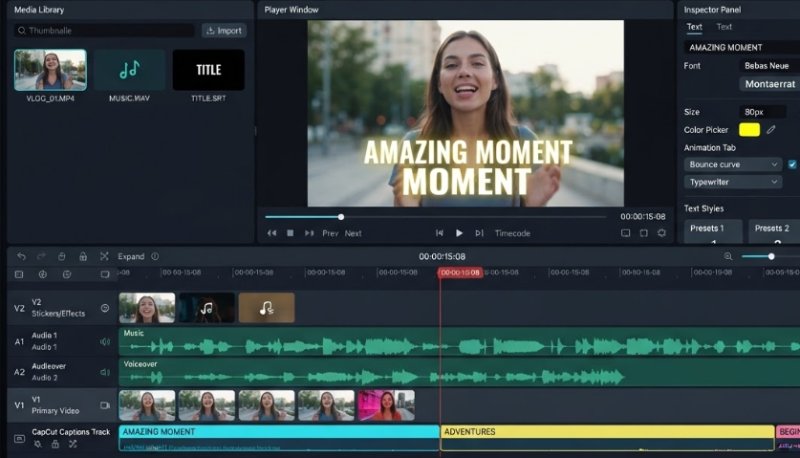Play the video preview

(459, 233)
